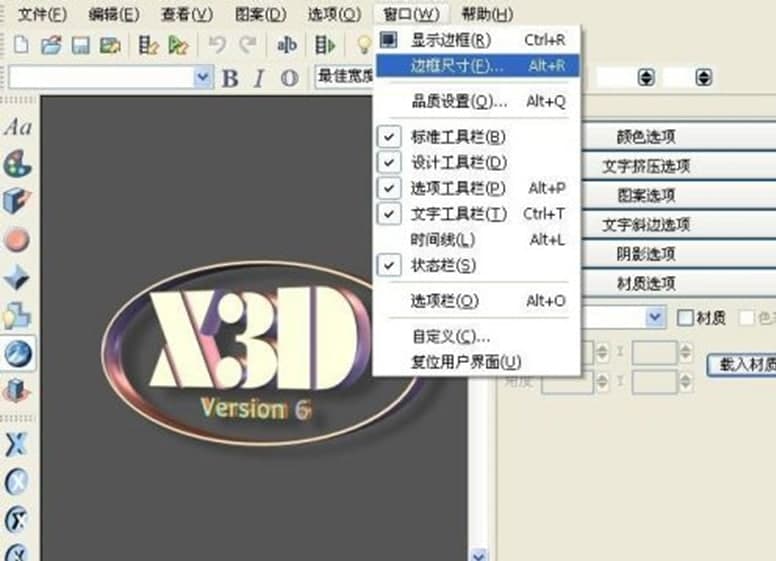Screen dimensions: 776x561
Task: Choose 品质设置(Q)... menu item
Action: [477, 101]
